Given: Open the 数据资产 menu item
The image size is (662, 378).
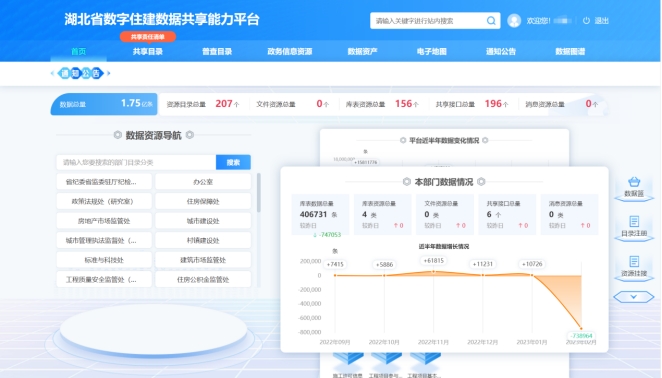Looking at the screenshot, I should [x=362, y=52].
